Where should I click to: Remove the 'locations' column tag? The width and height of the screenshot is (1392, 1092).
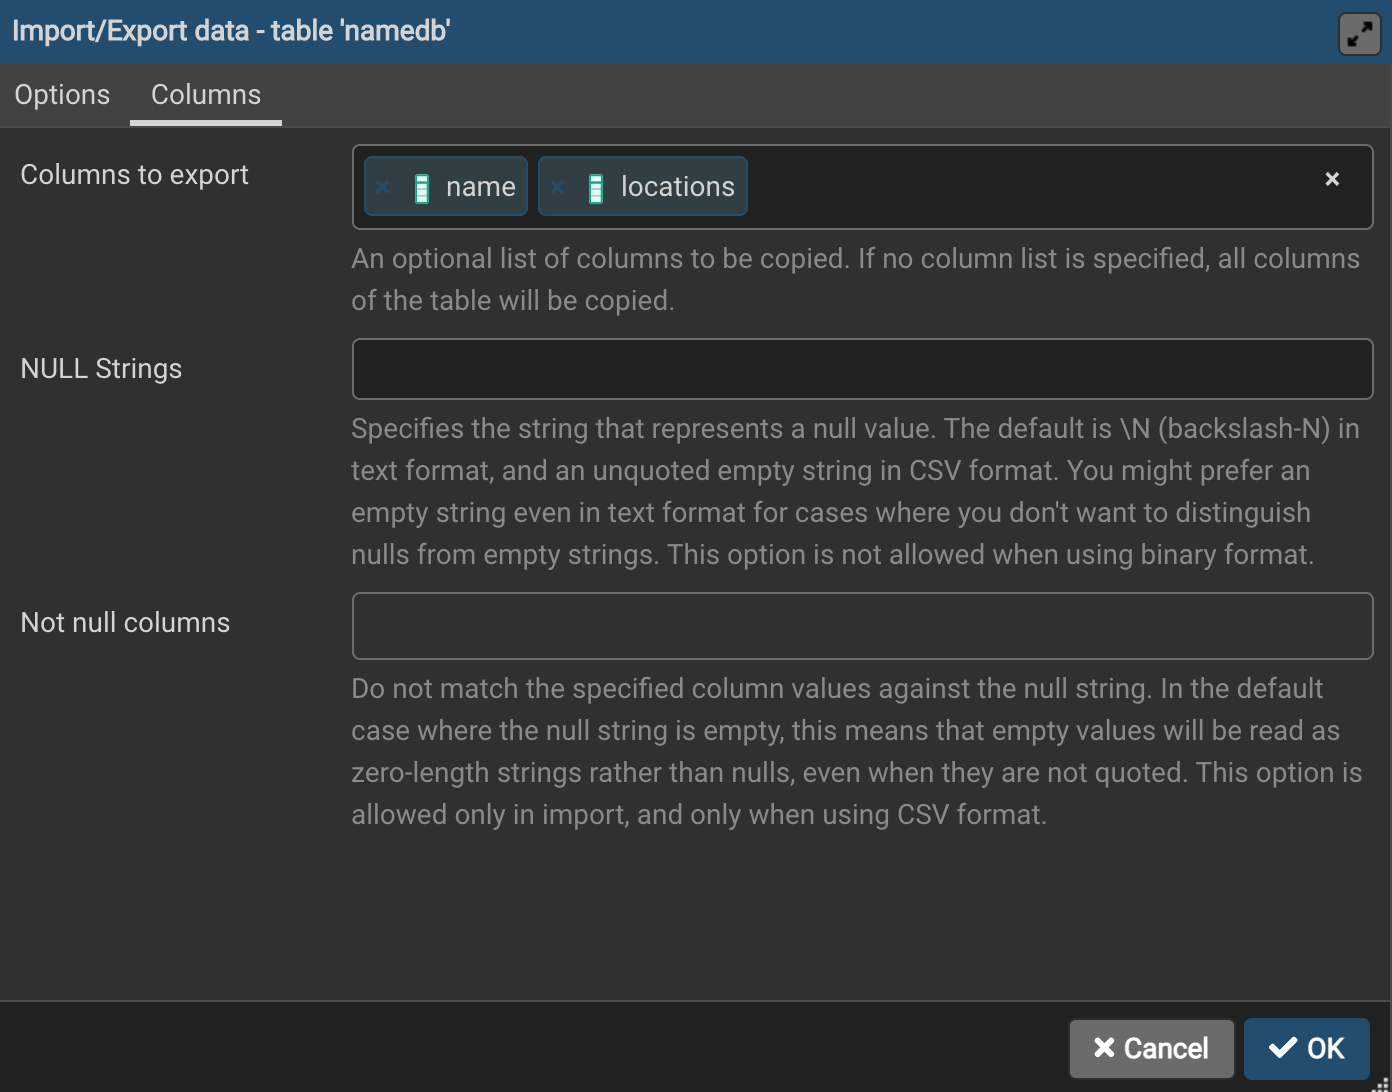coord(557,187)
